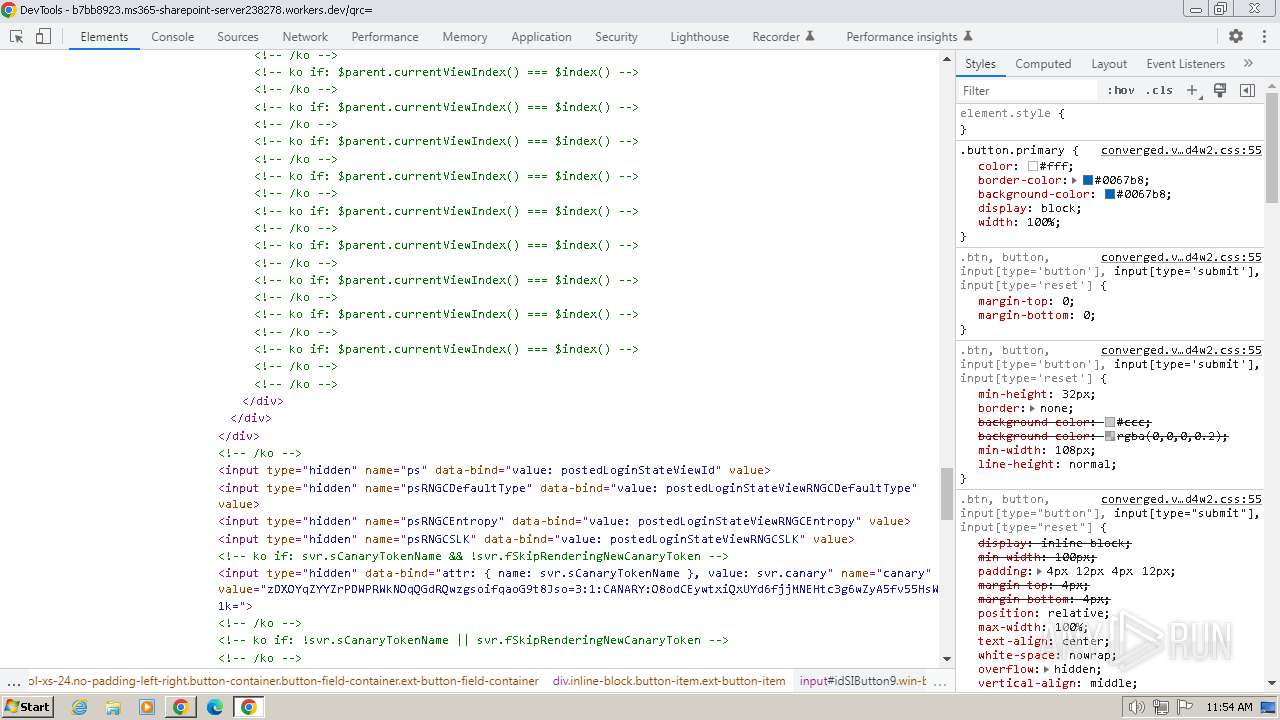Select div.inline-block.button-item breadcrumb
The width and height of the screenshot is (1280, 720).
pyautogui.click(x=669, y=681)
